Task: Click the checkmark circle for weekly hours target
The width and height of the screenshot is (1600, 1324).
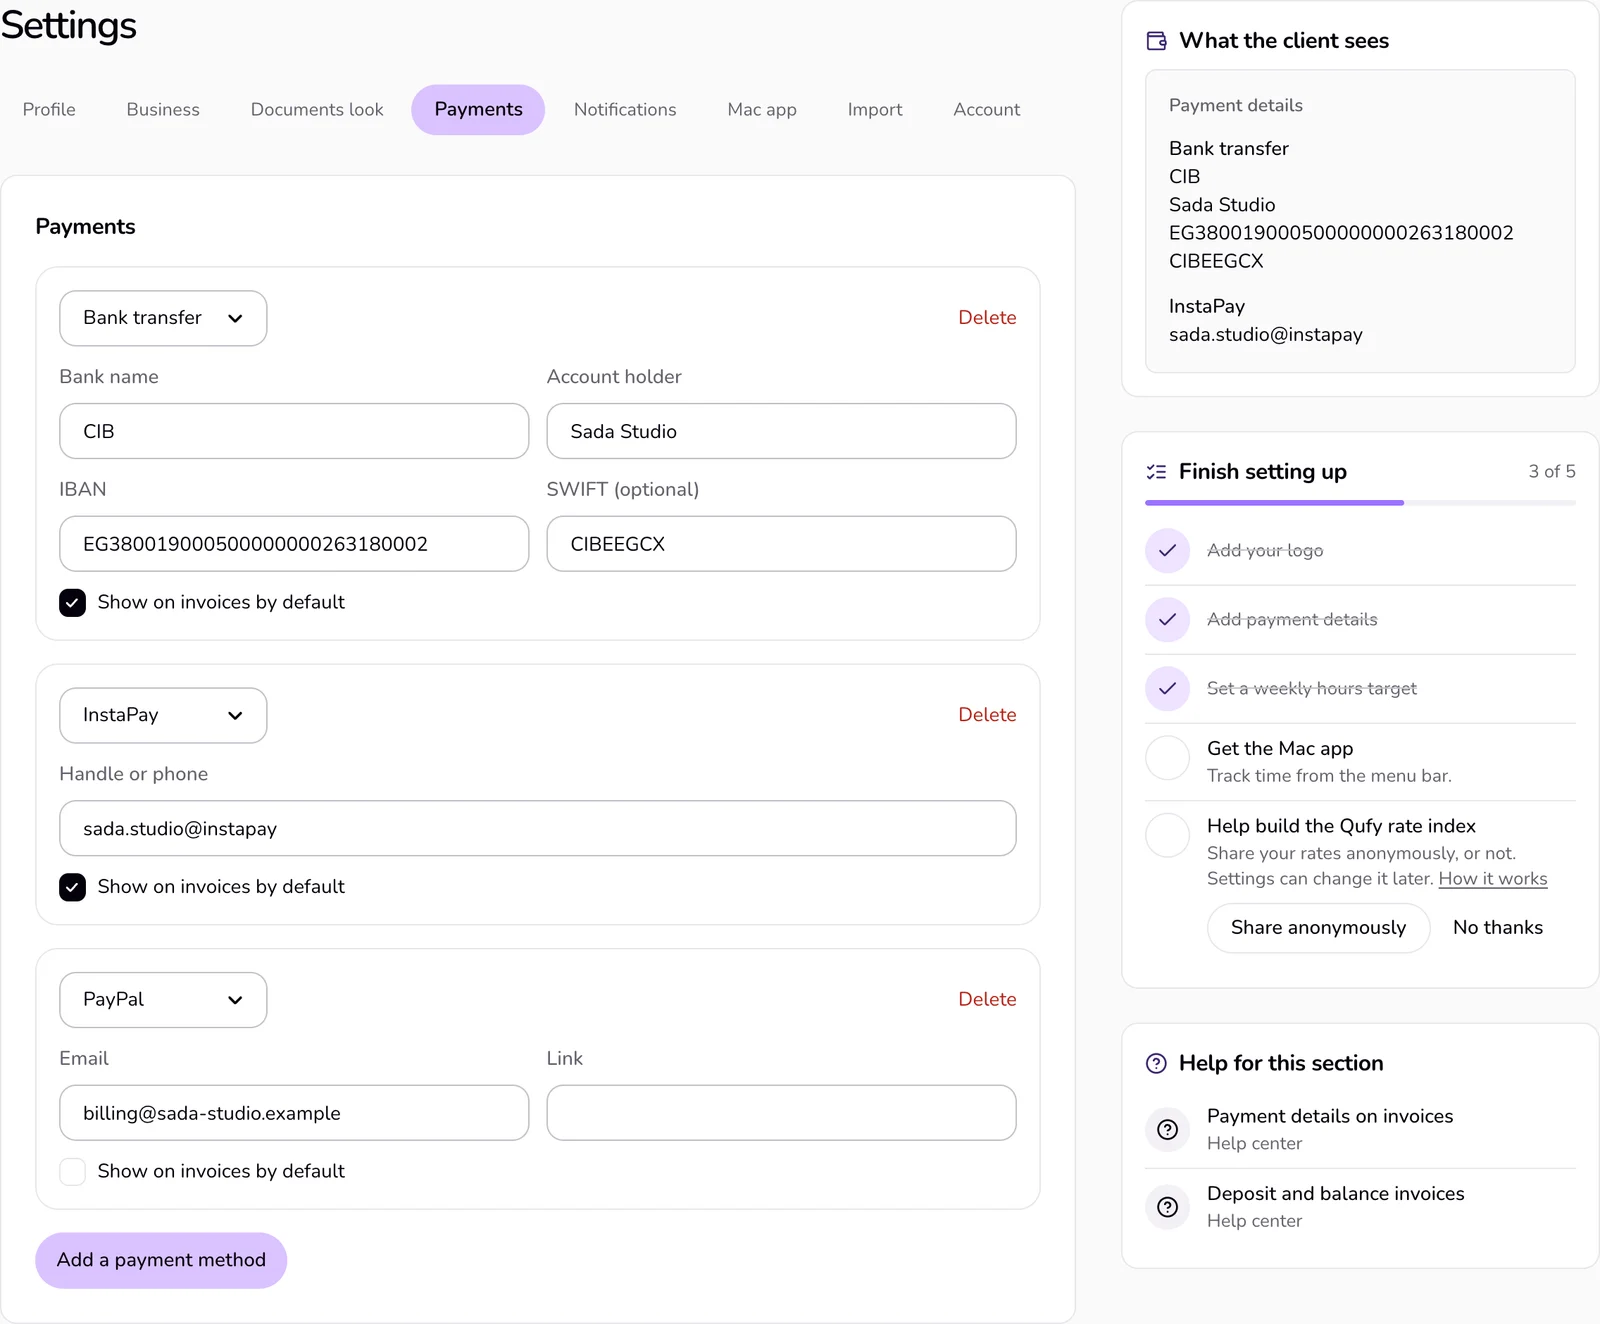Action: pyautogui.click(x=1167, y=689)
